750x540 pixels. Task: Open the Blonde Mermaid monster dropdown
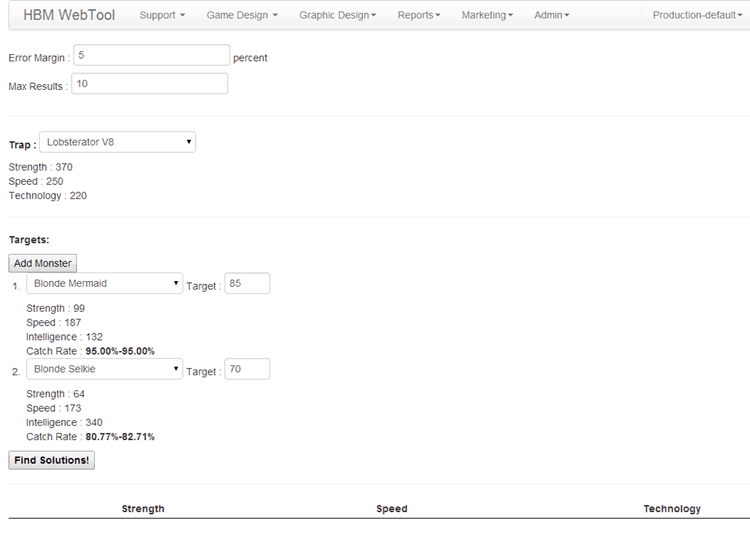tap(104, 284)
